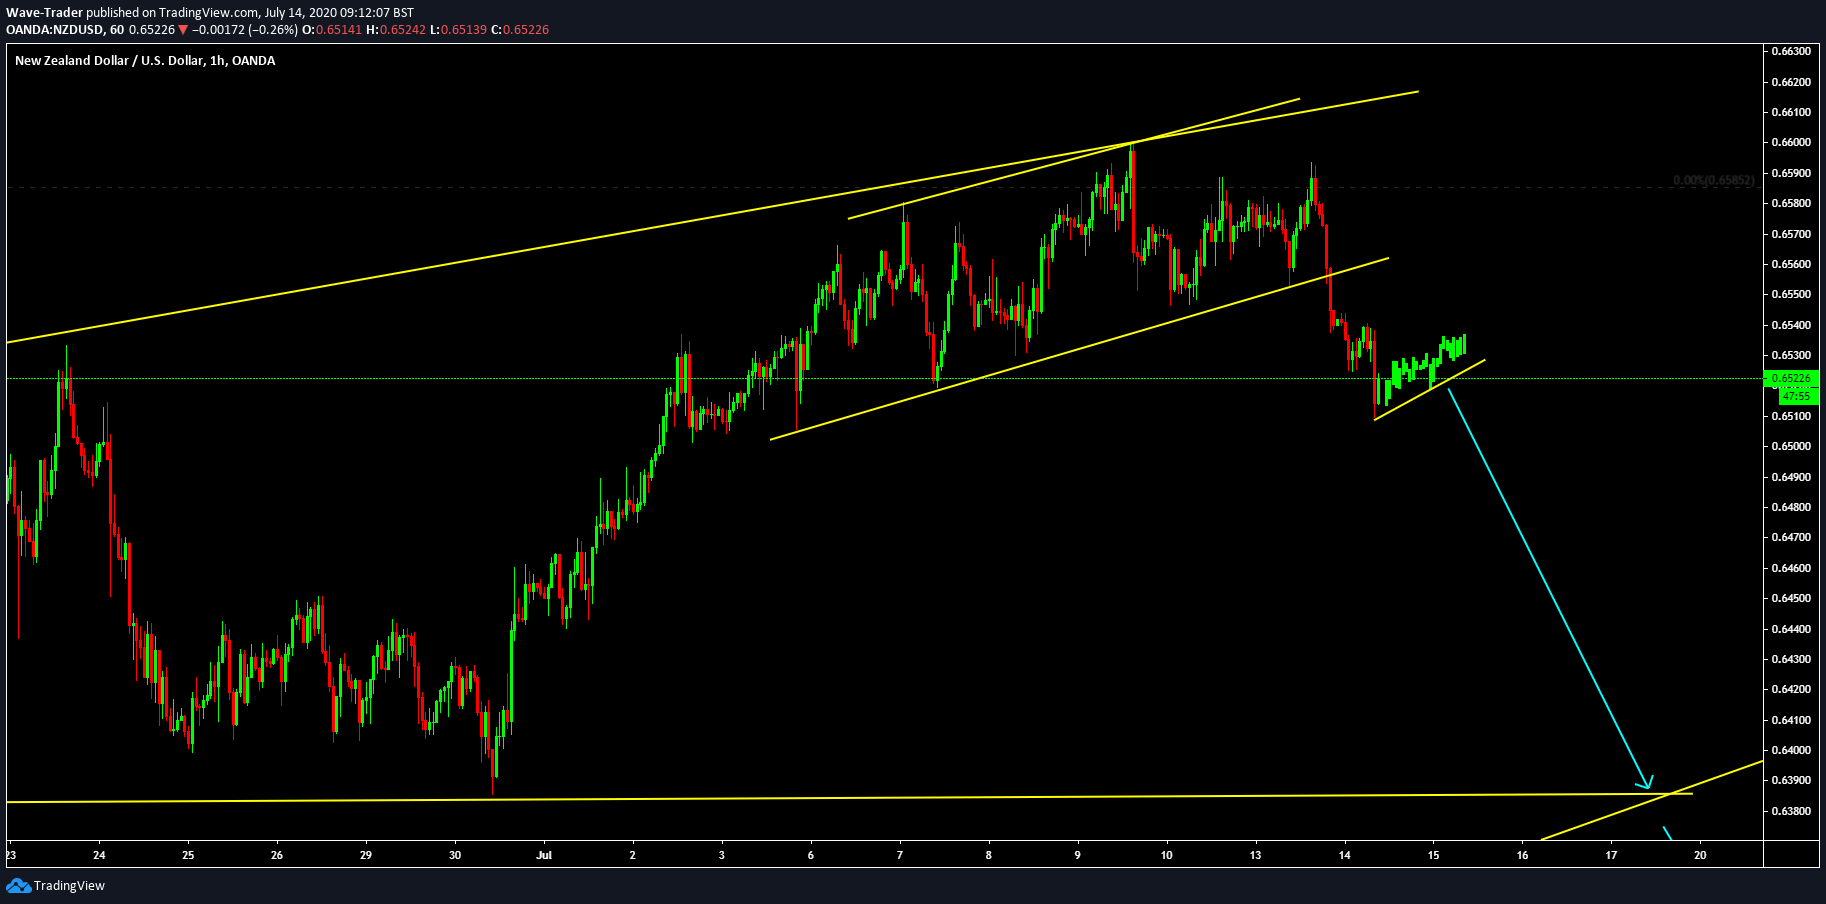Click the TradingView cloud logo icon
1826x904 pixels.
[x=18, y=885]
